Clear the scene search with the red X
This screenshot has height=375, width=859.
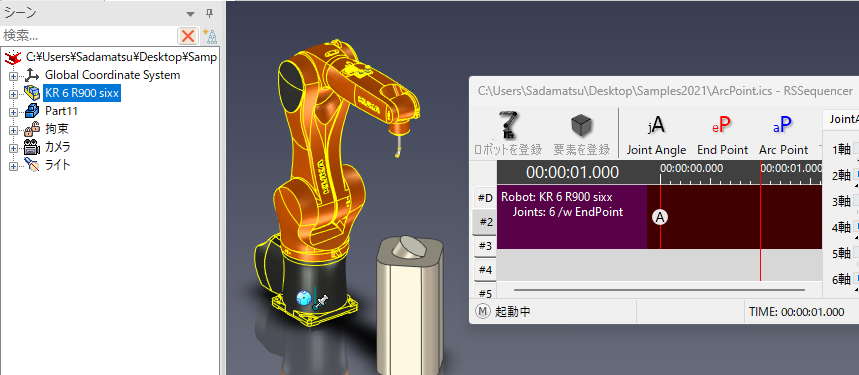pos(188,36)
